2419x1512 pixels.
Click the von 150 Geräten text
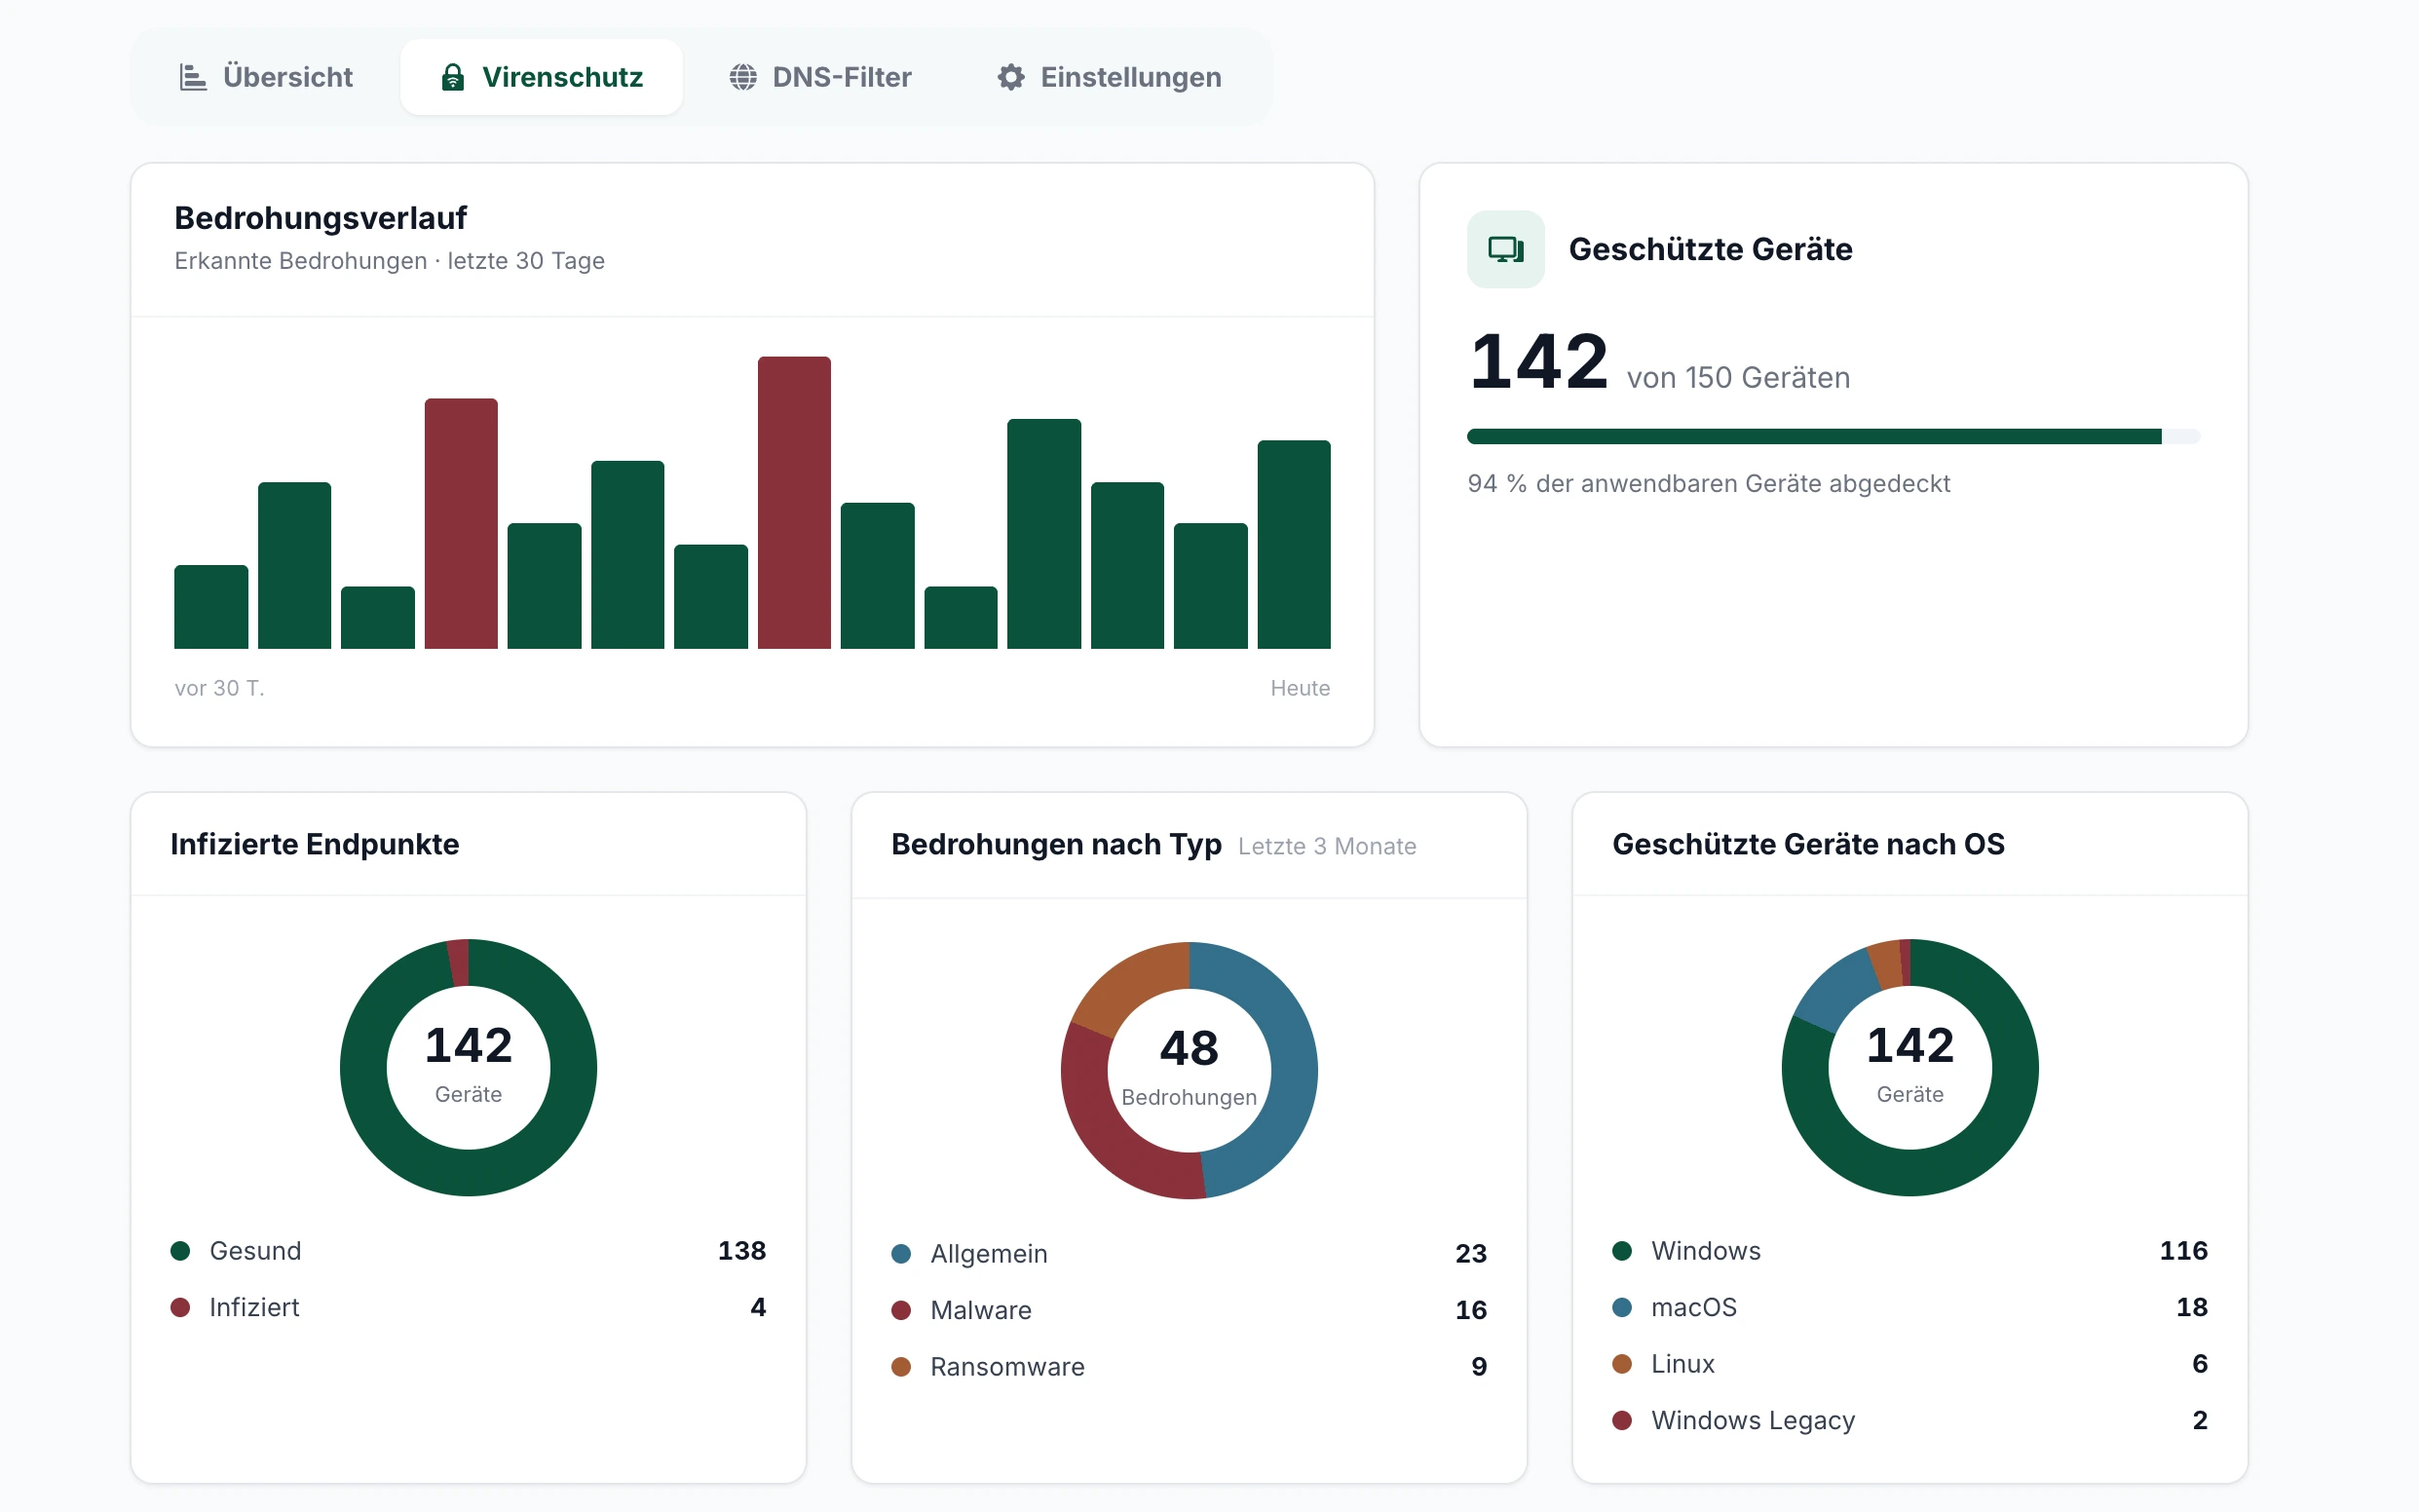(1738, 378)
